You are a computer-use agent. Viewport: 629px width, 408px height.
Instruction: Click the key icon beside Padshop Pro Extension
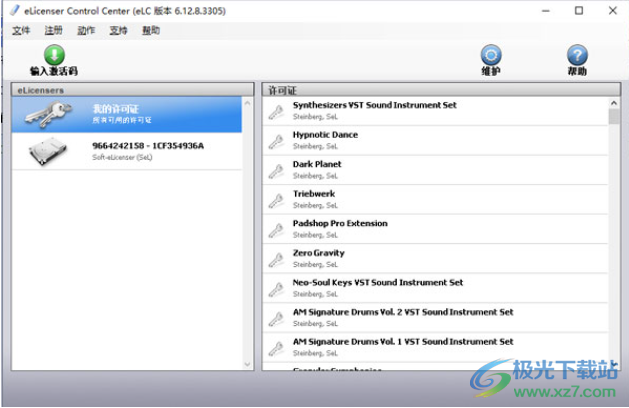[x=276, y=230]
